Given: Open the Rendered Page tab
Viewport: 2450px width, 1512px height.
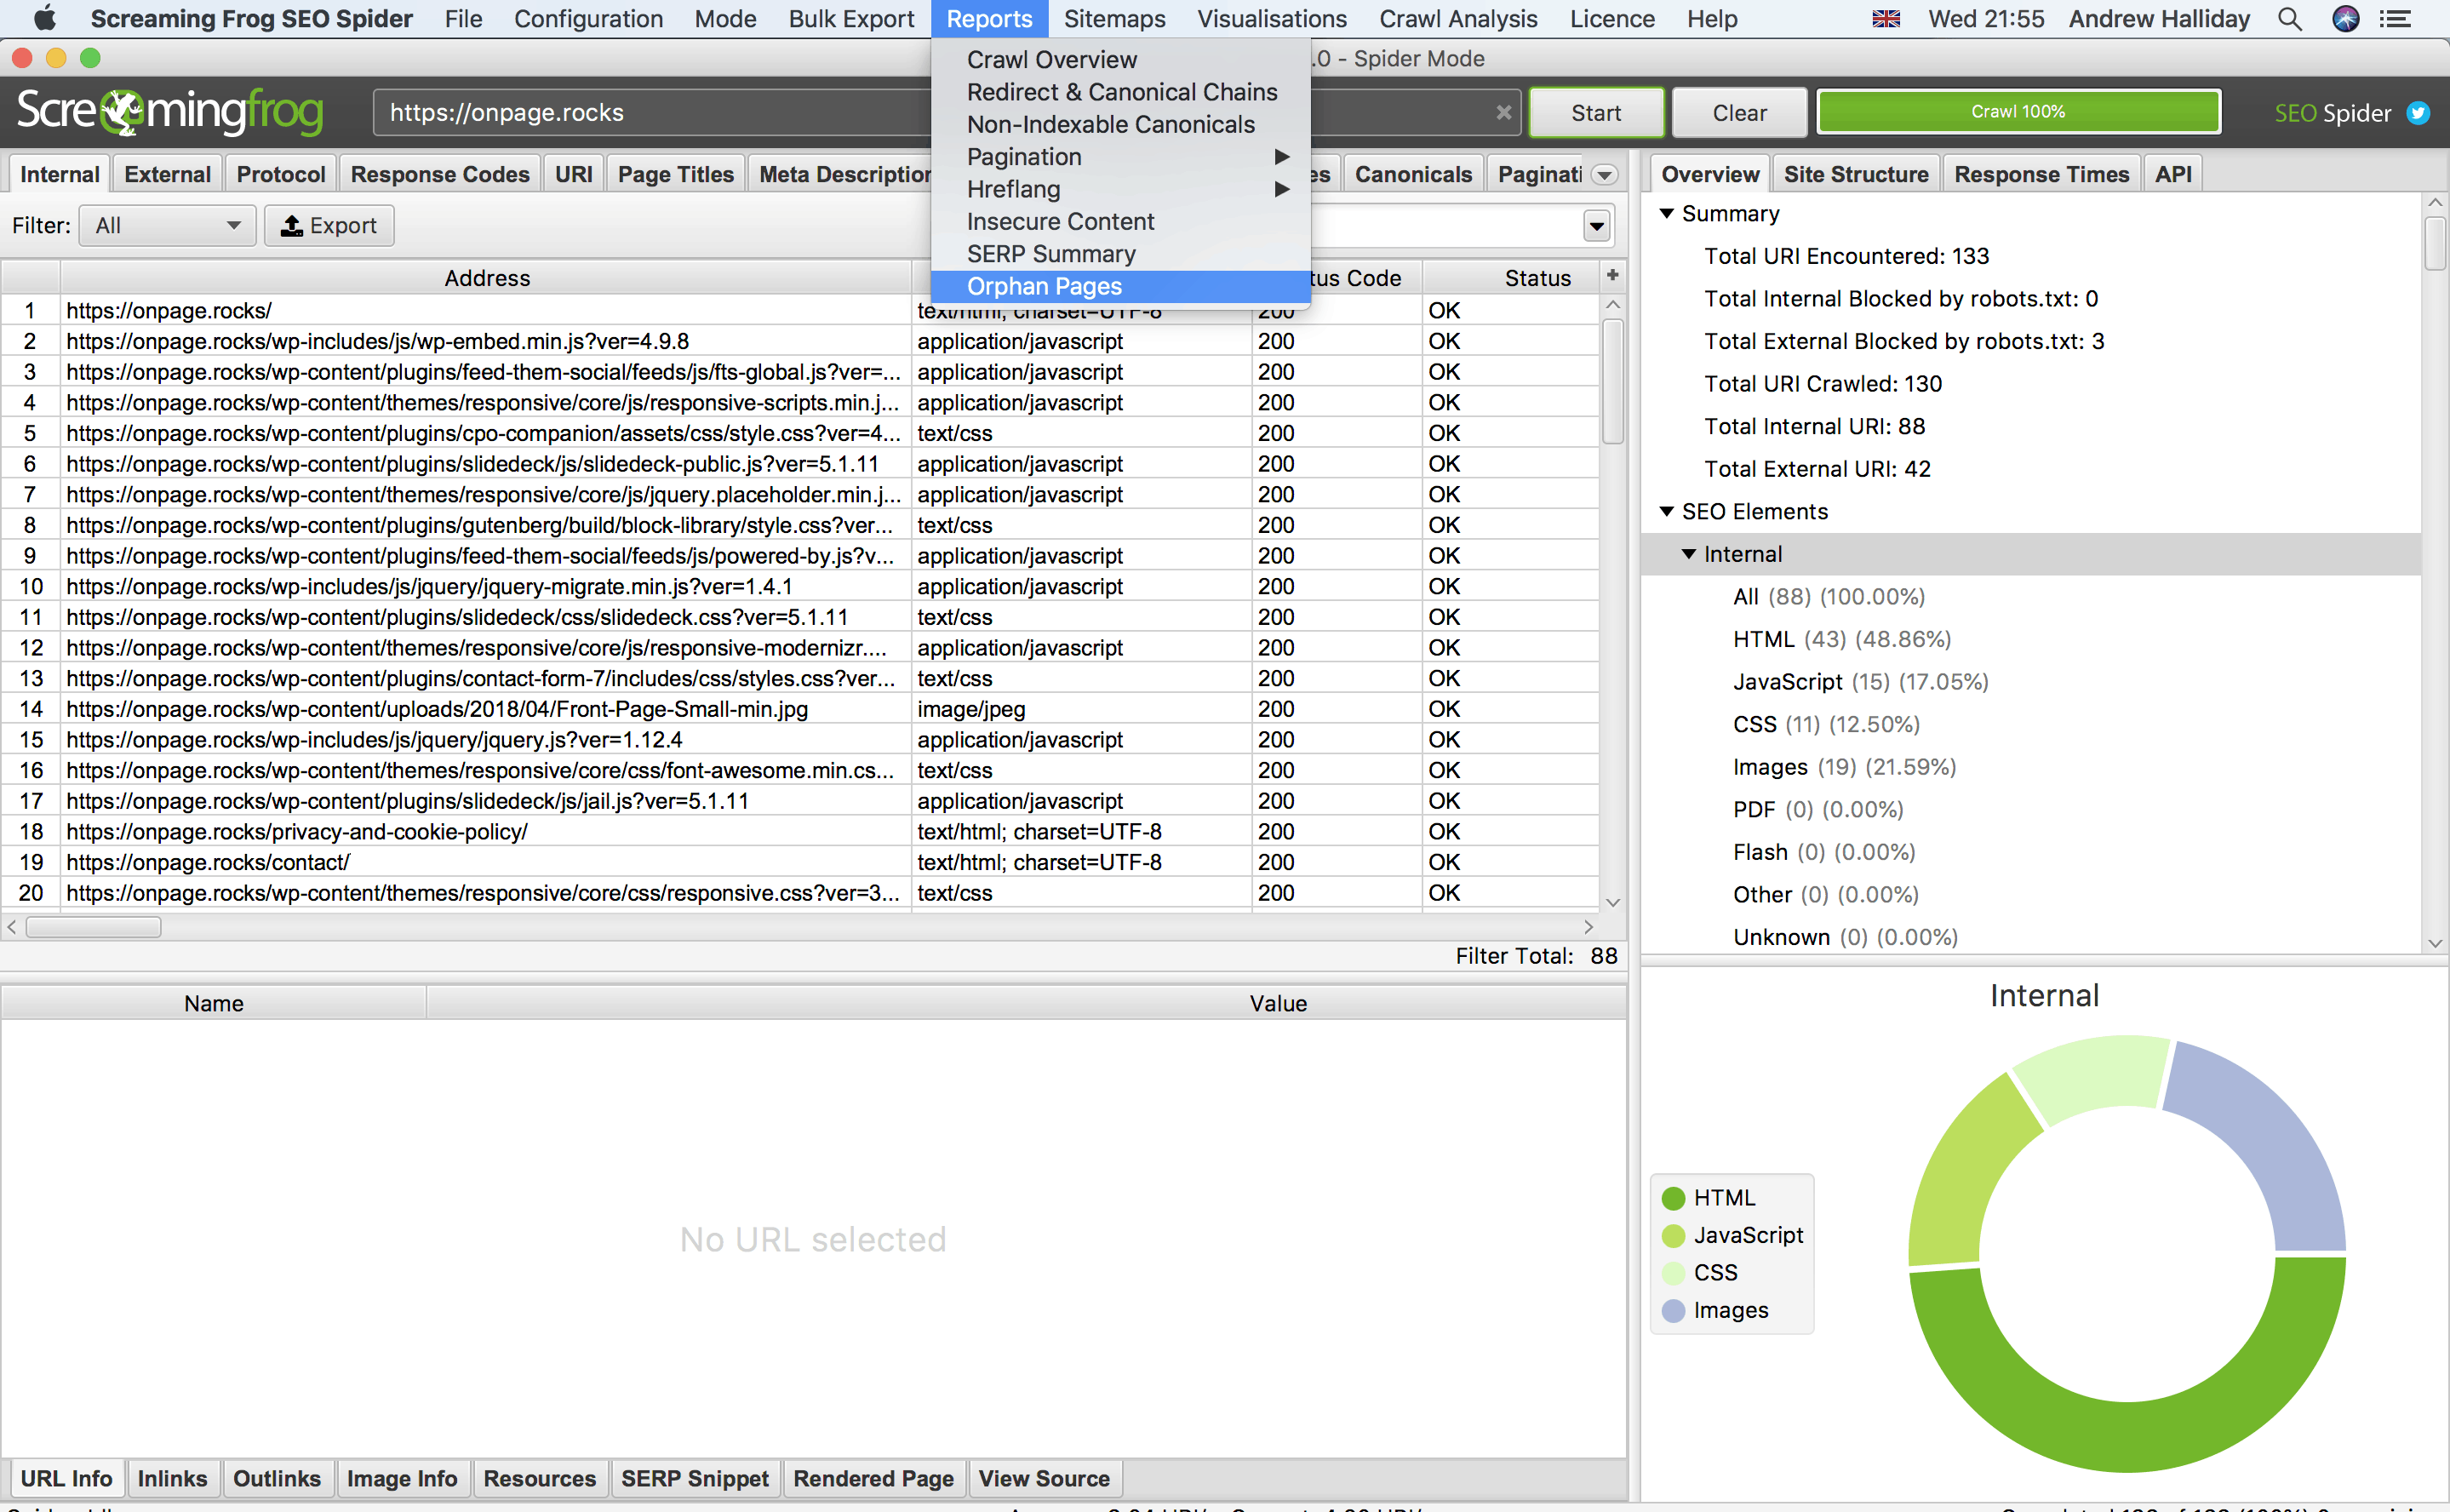Looking at the screenshot, I should (873, 1478).
